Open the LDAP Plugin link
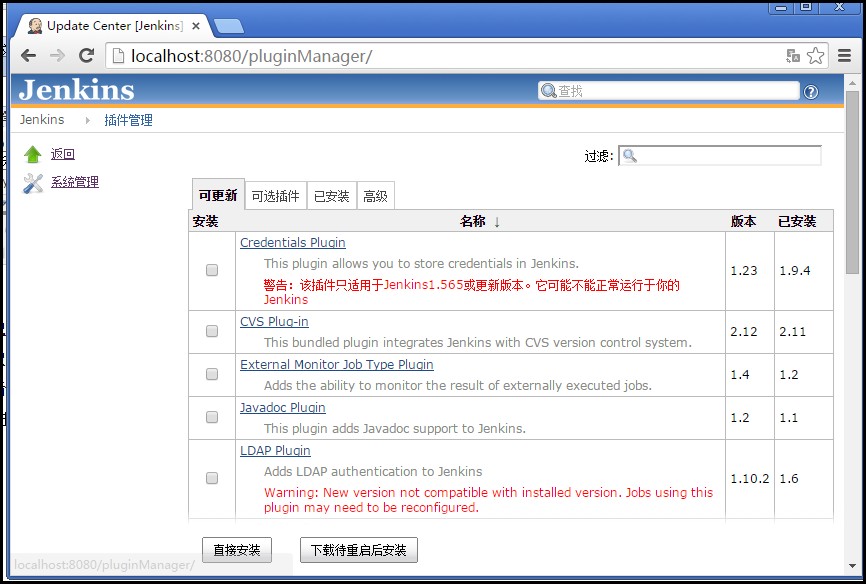 (275, 451)
